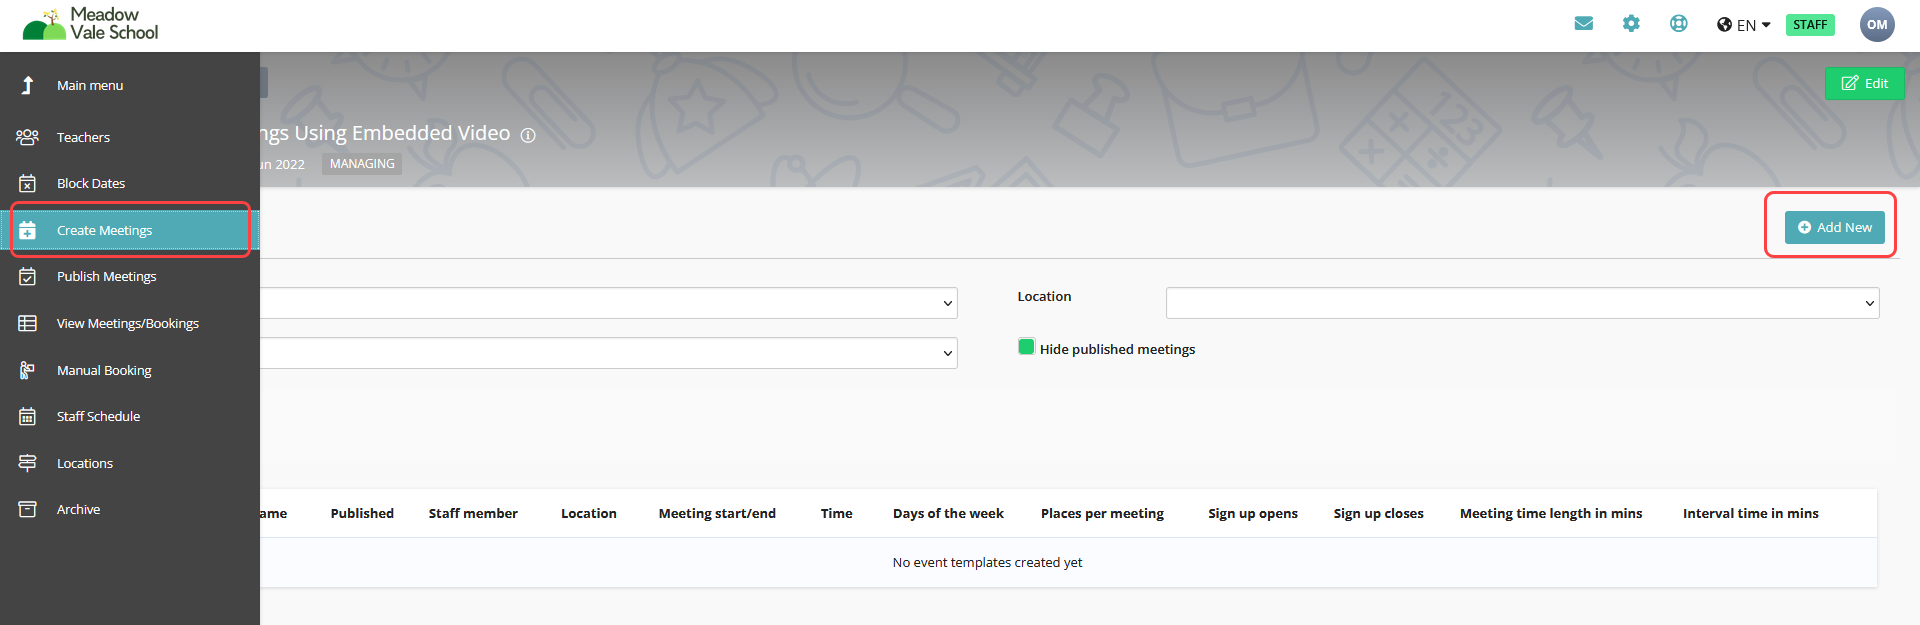Return to Main menu

89,85
